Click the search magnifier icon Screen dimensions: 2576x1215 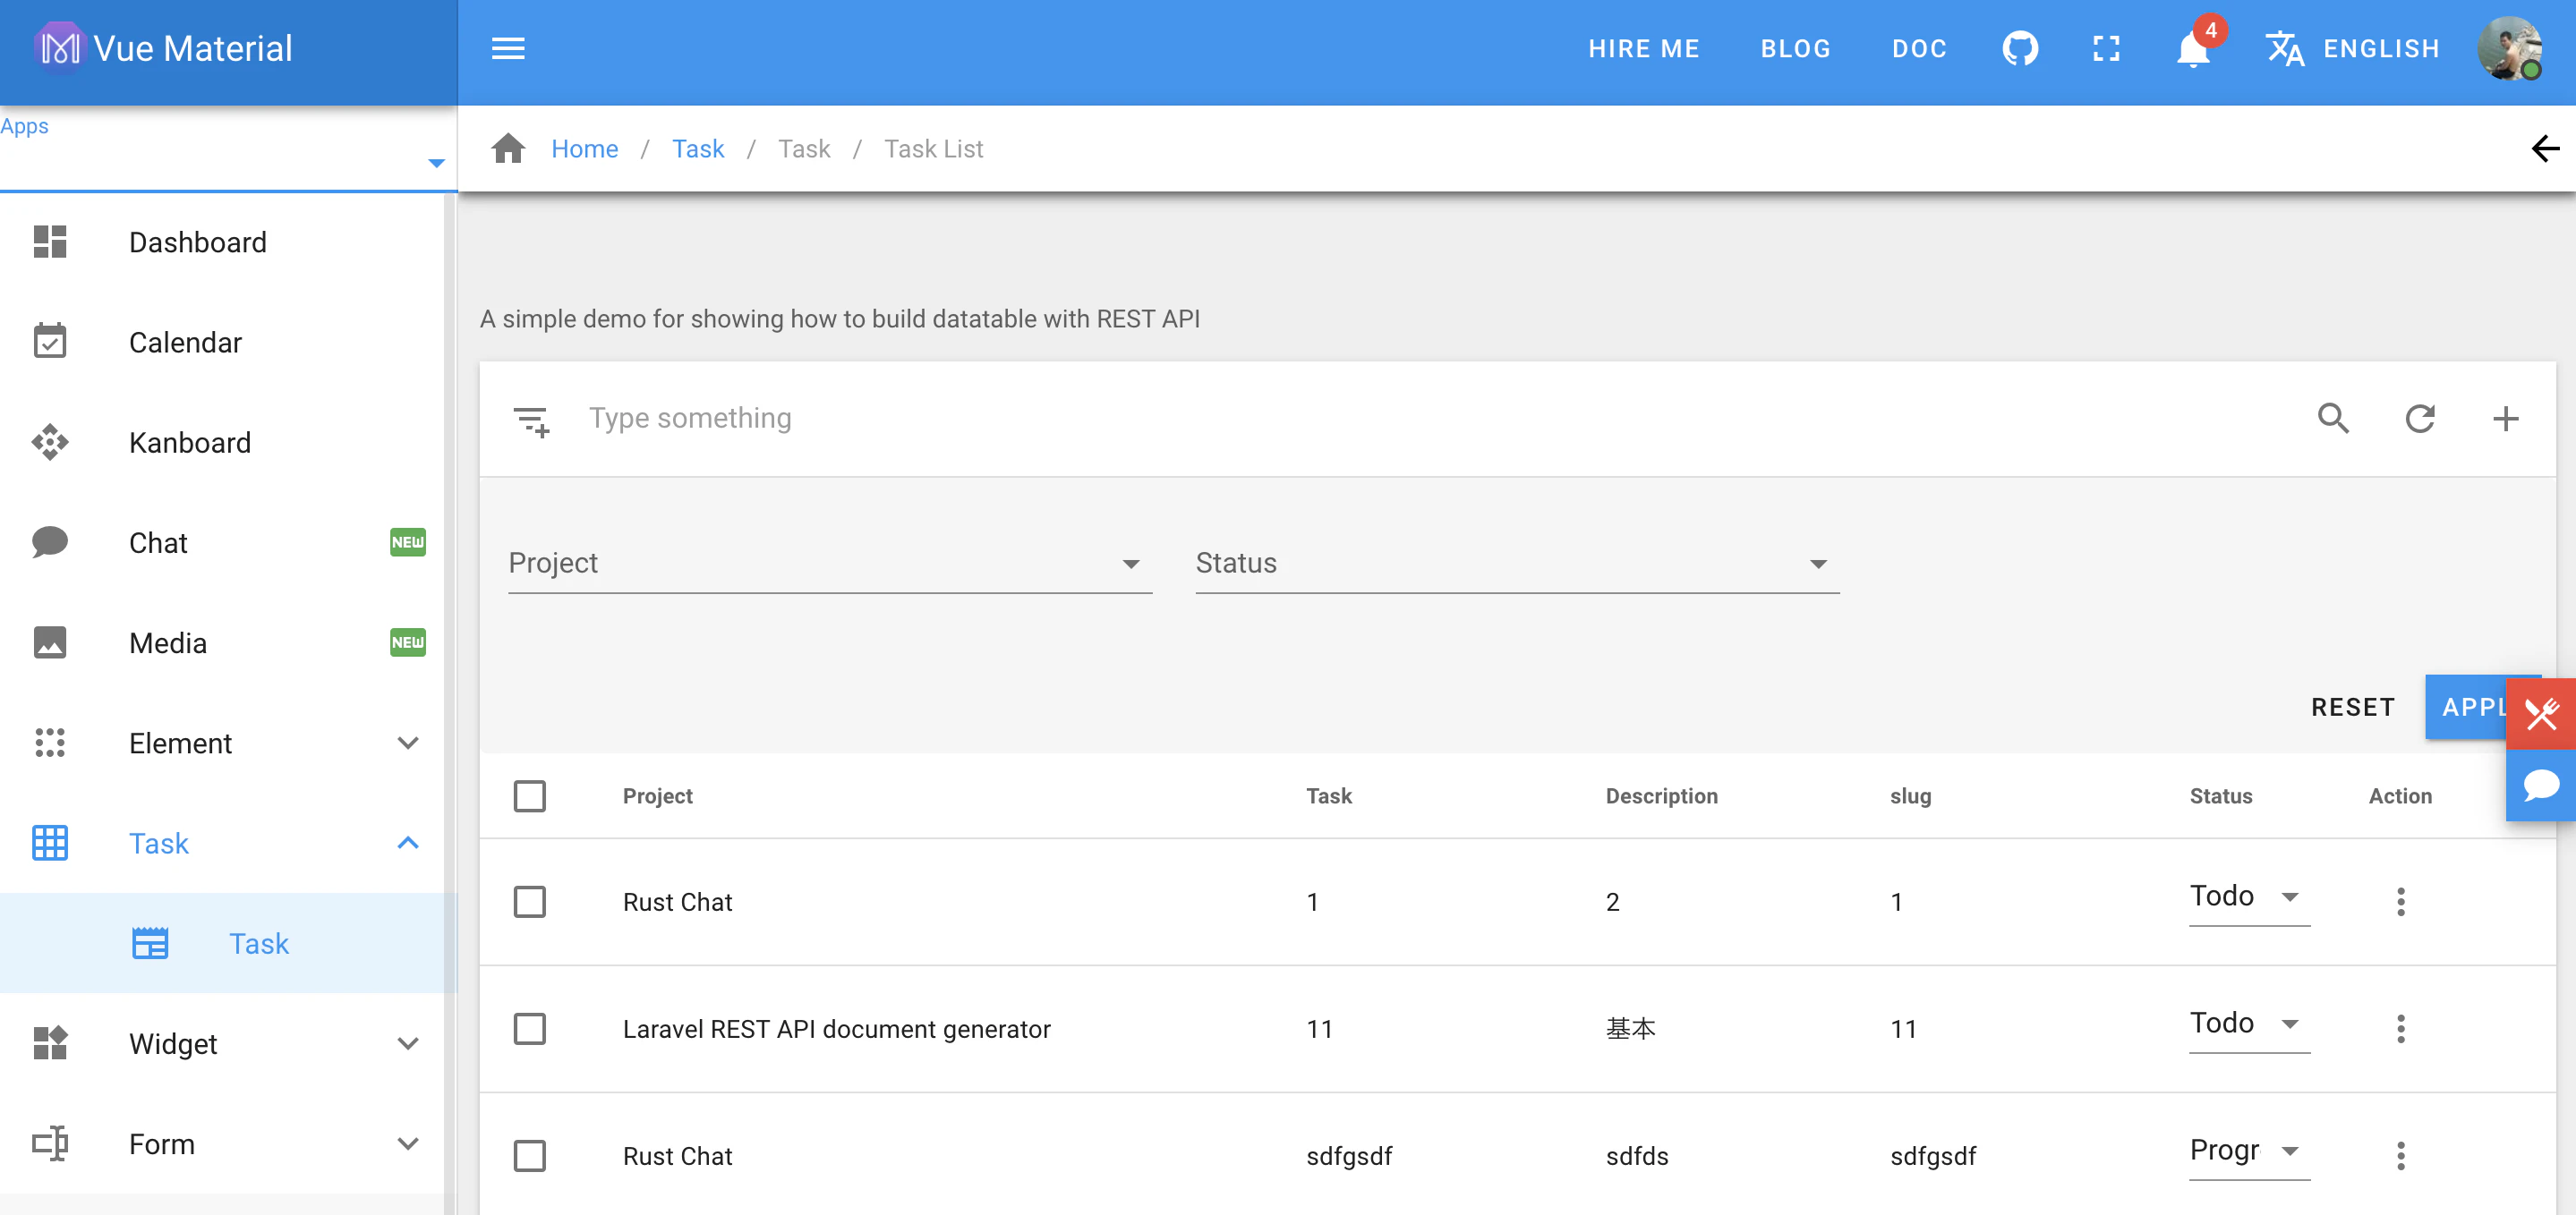click(x=2333, y=418)
